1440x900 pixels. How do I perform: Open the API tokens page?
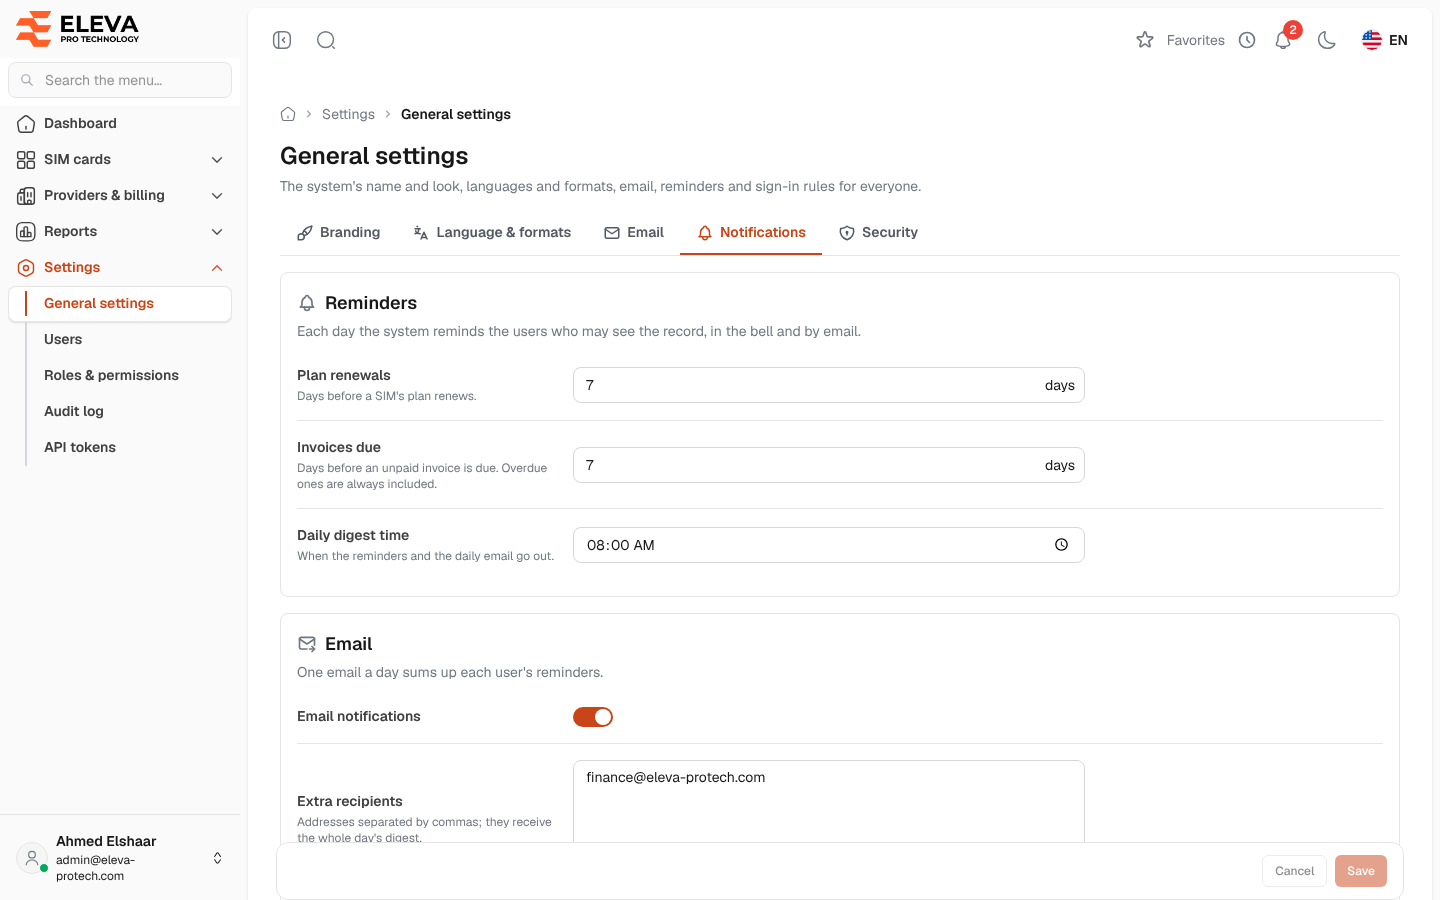pos(80,448)
